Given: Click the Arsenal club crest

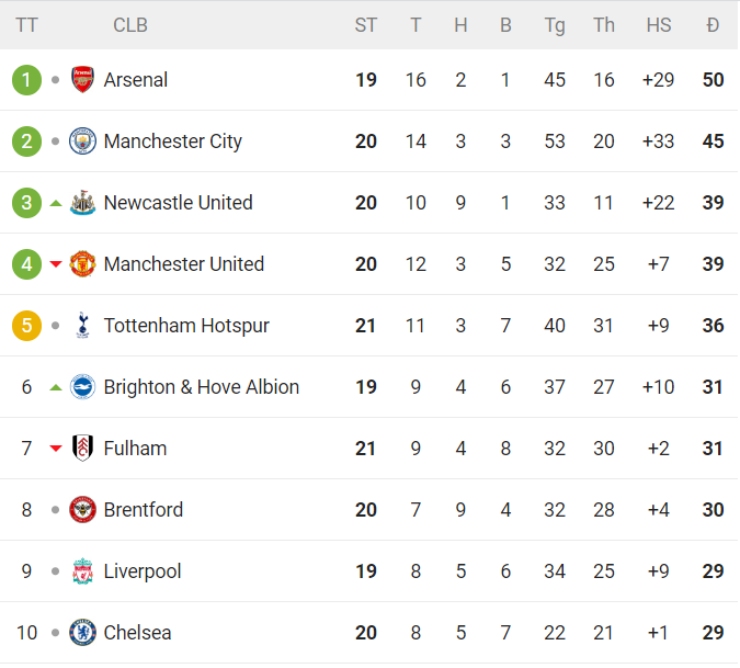Looking at the screenshot, I should coord(83,80).
